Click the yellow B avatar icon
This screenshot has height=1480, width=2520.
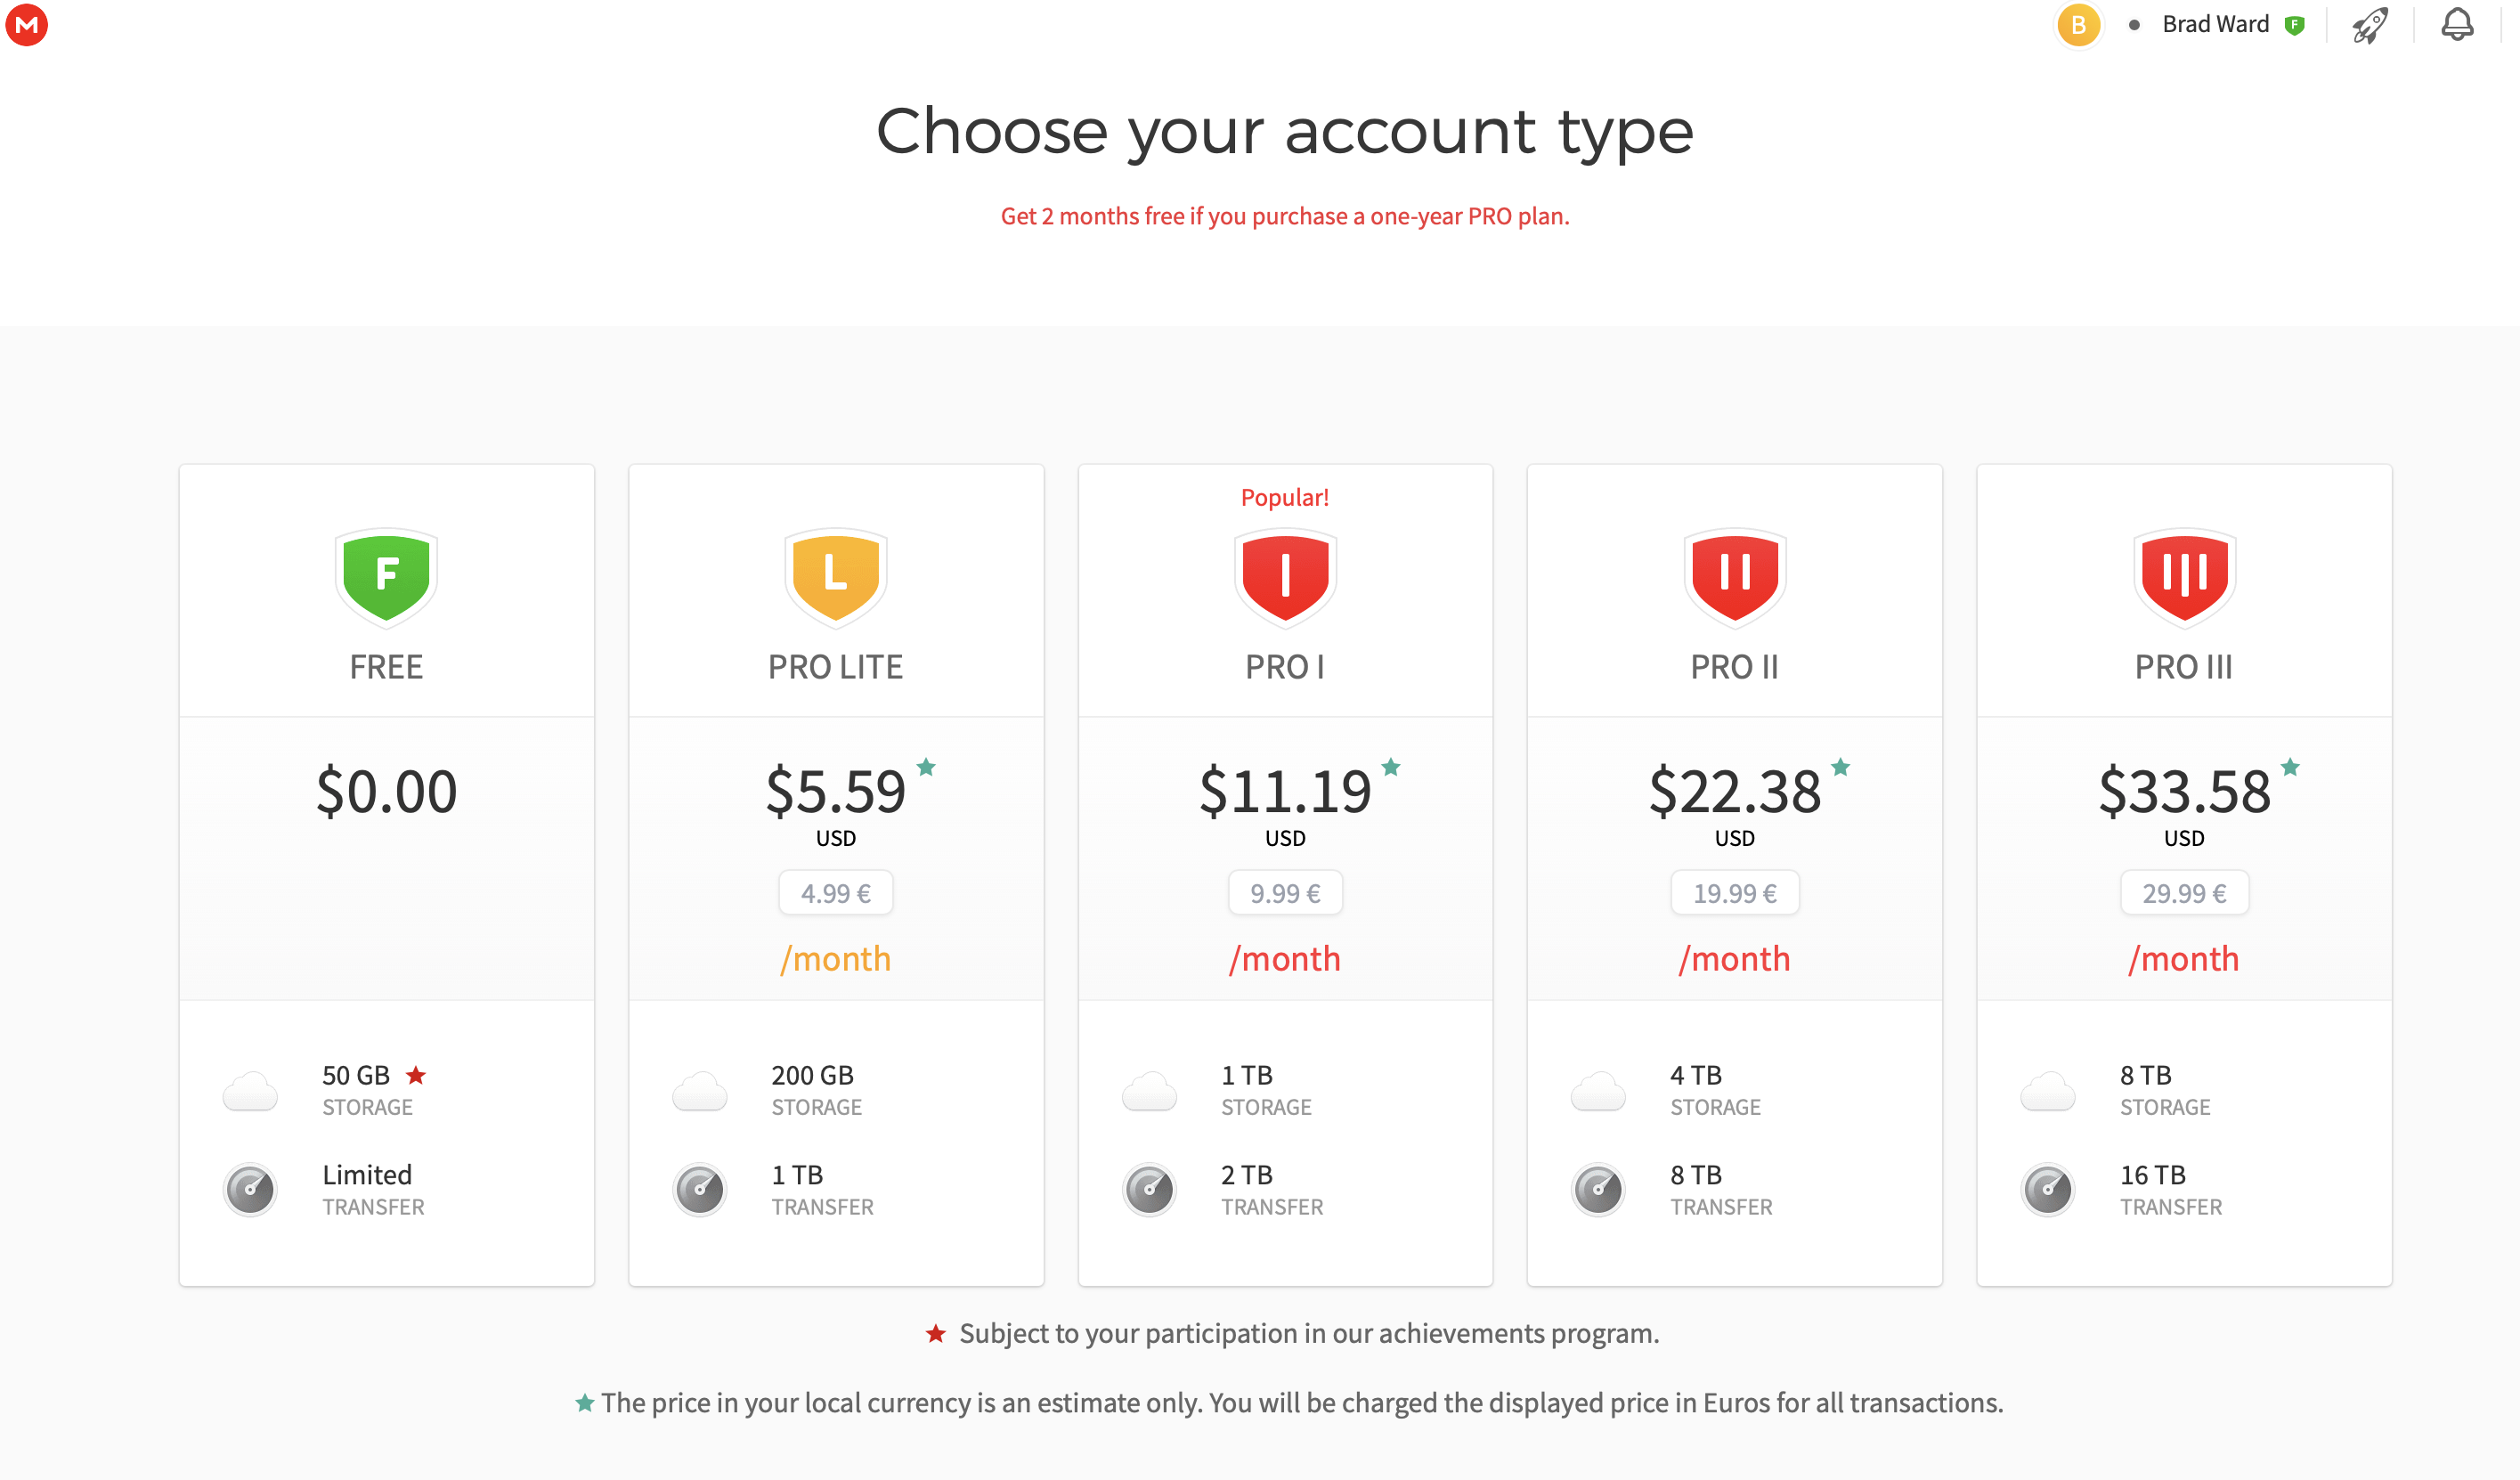pos(2078,25)
